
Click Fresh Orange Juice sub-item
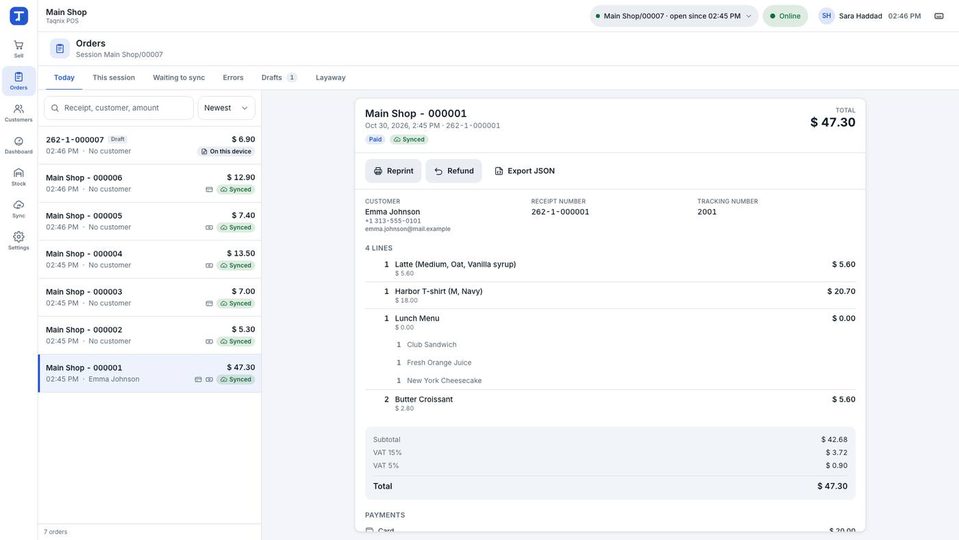[439, 363]
